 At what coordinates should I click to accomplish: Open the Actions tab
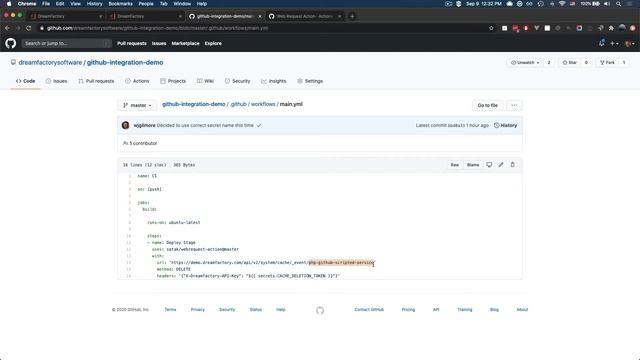click(x=137, y=81)
